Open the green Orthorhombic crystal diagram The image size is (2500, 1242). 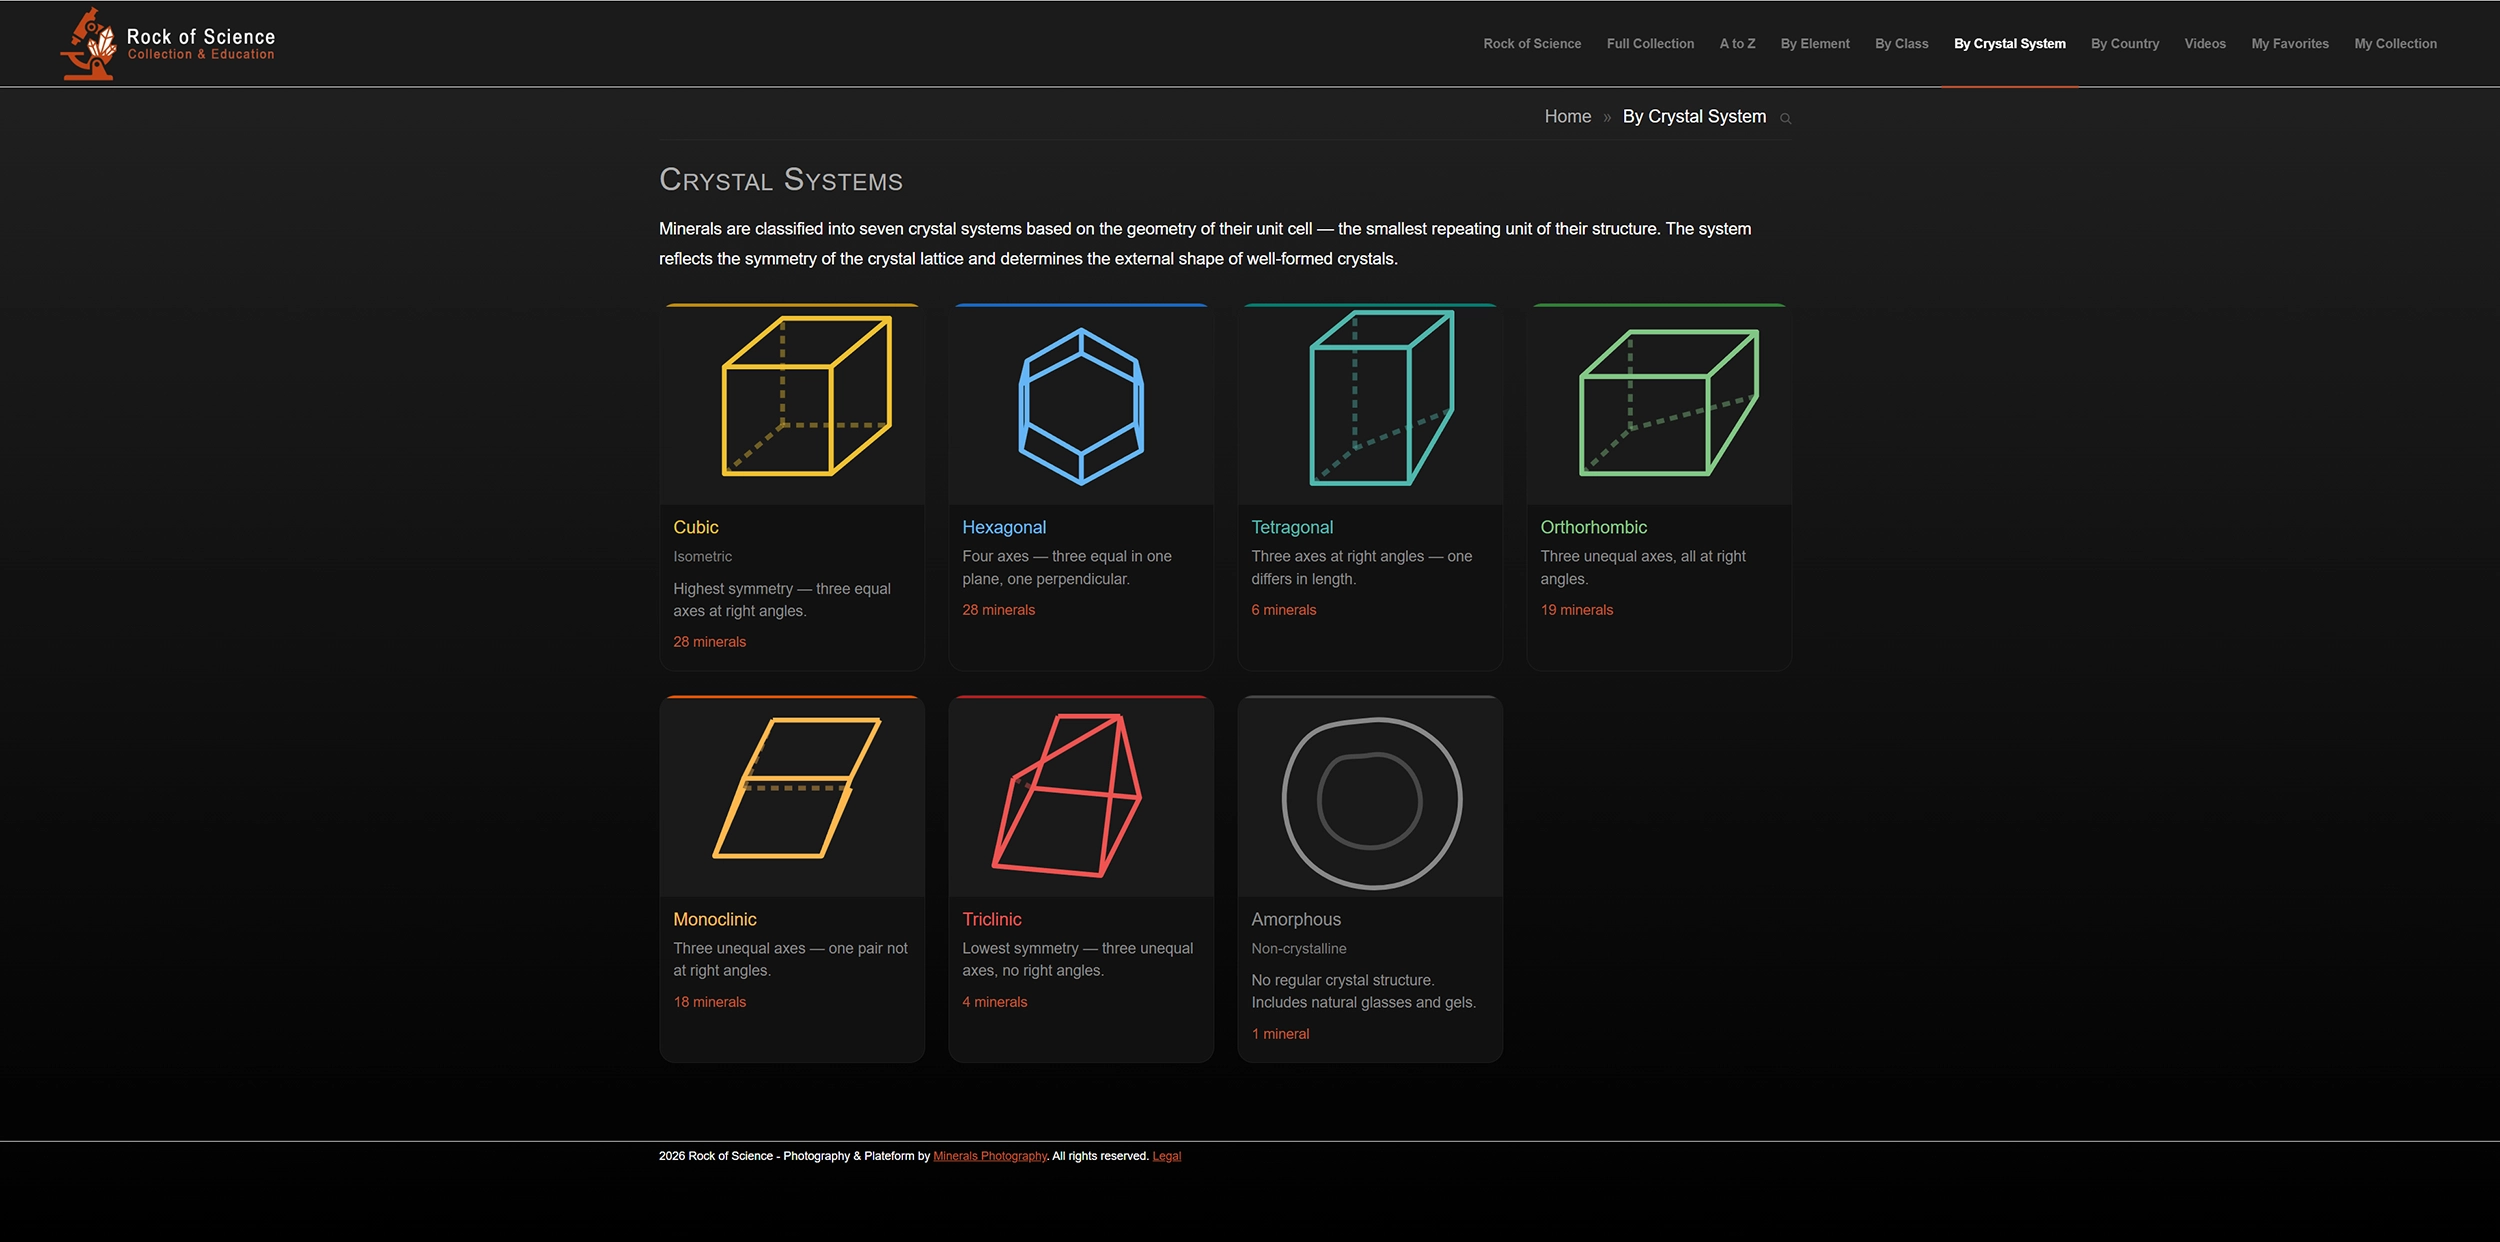pos(1669,402)
